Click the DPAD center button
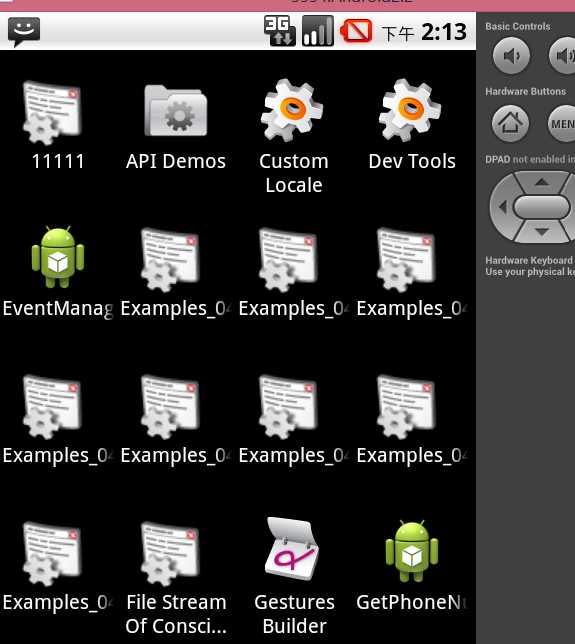 point(542,207)
